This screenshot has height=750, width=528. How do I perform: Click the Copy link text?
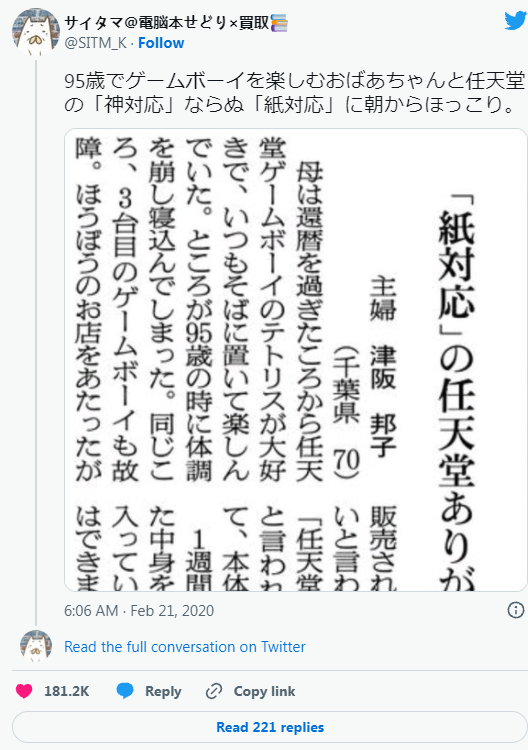pos(264,691)
